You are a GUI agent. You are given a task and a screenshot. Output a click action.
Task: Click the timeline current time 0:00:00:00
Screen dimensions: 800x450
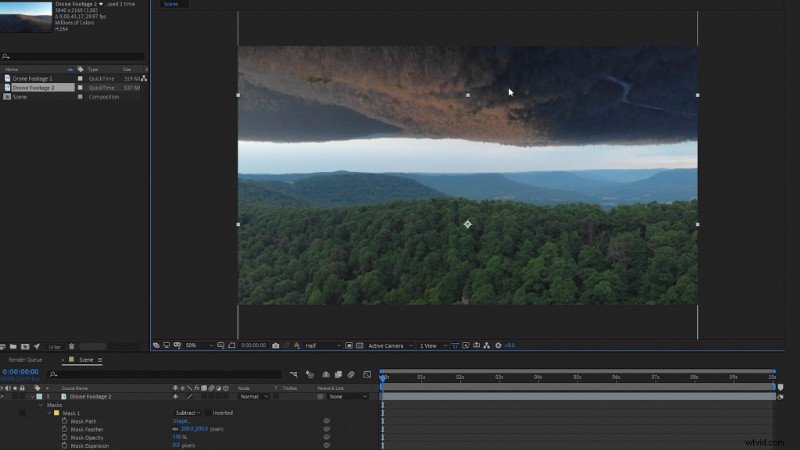tap(20, 372)
